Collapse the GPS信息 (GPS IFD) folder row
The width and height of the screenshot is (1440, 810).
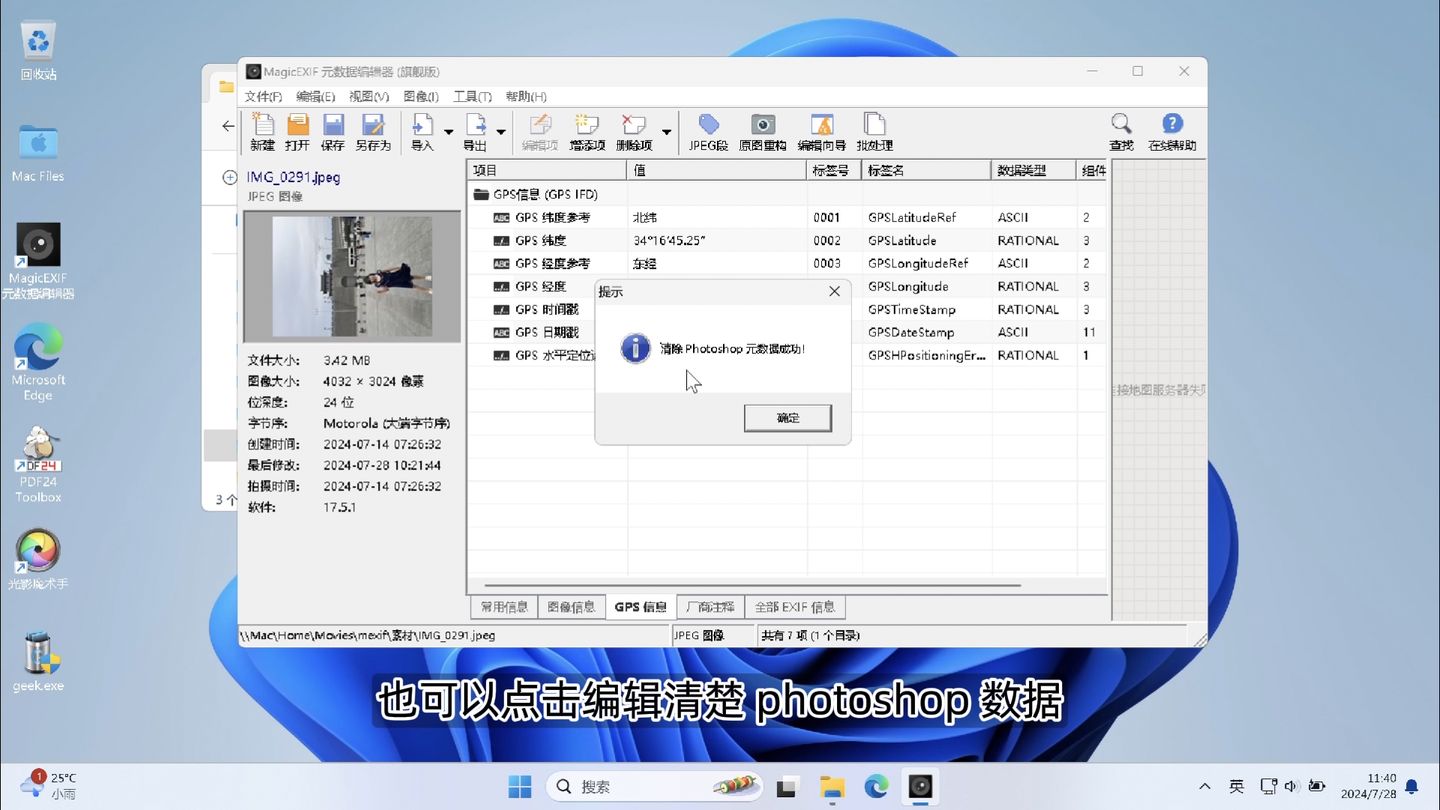pyautogui.click(x=481, y=194)
